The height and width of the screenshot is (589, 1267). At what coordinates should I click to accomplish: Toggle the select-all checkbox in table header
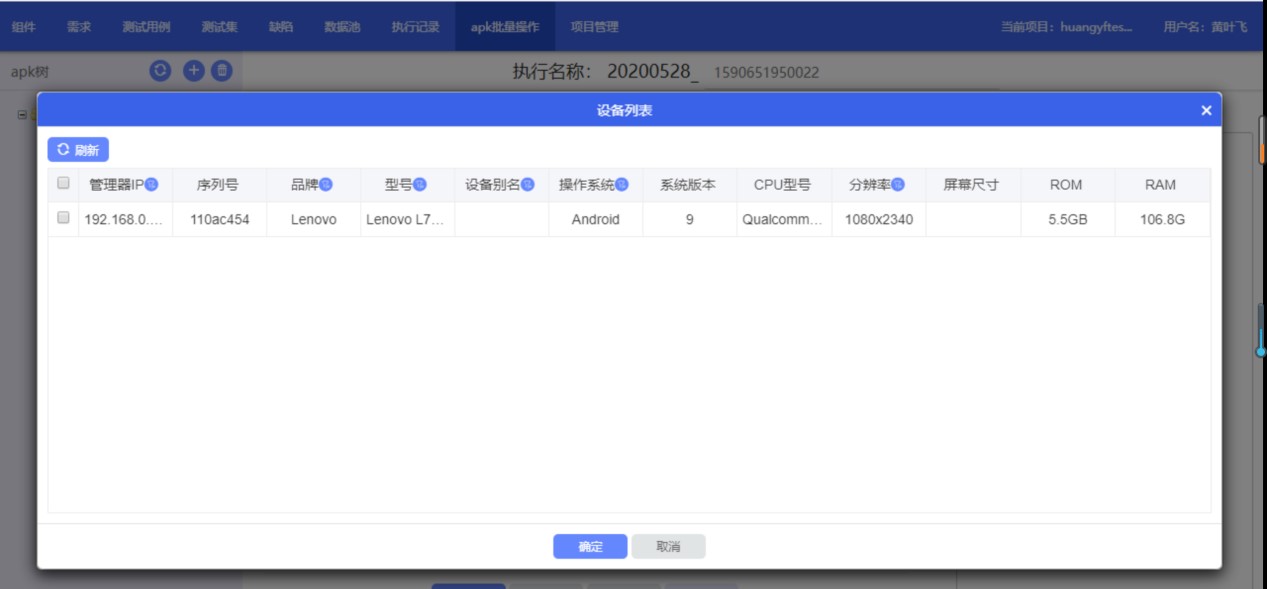tap(64, 184)
